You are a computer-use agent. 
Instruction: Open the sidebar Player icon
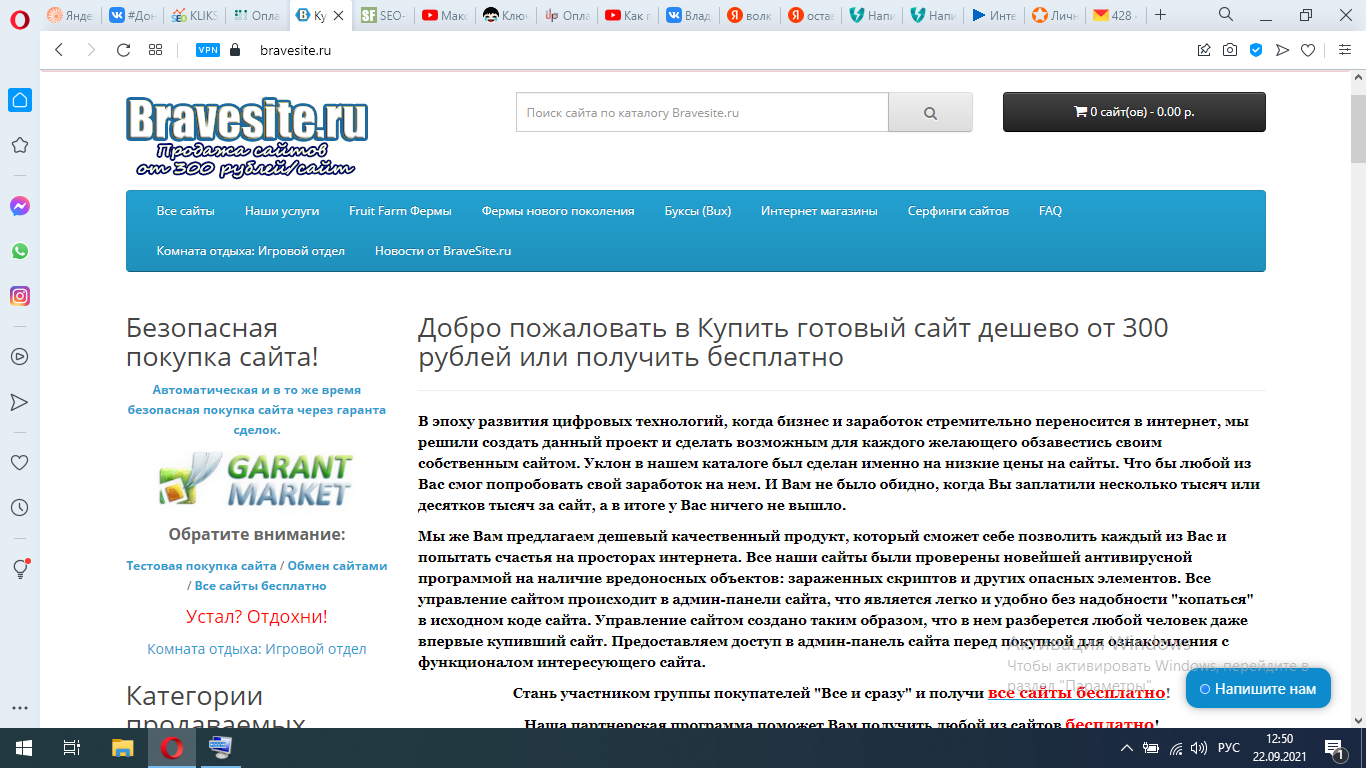(19, 356)
